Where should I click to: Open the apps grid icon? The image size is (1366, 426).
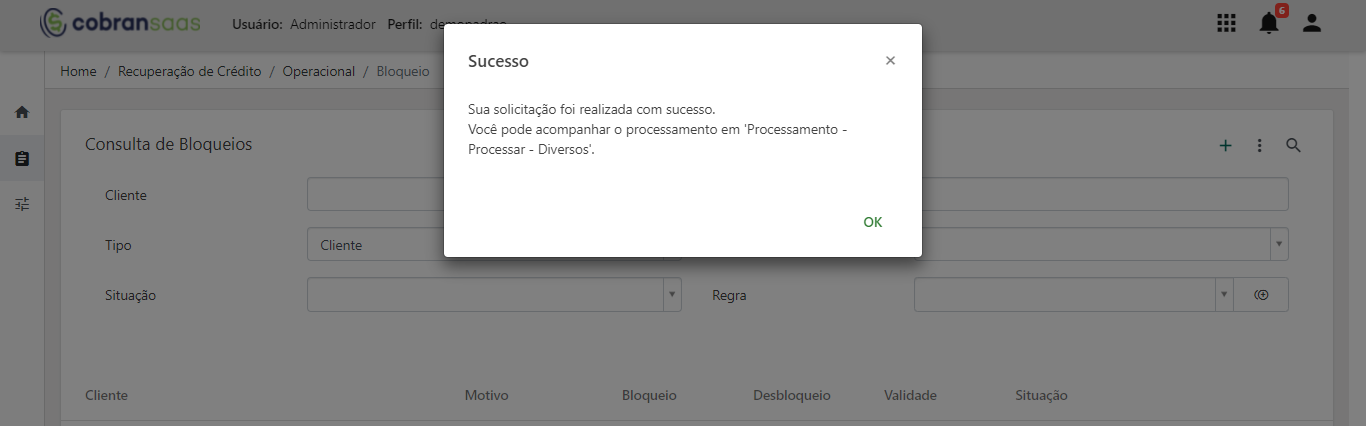(x=1225, y=23)
